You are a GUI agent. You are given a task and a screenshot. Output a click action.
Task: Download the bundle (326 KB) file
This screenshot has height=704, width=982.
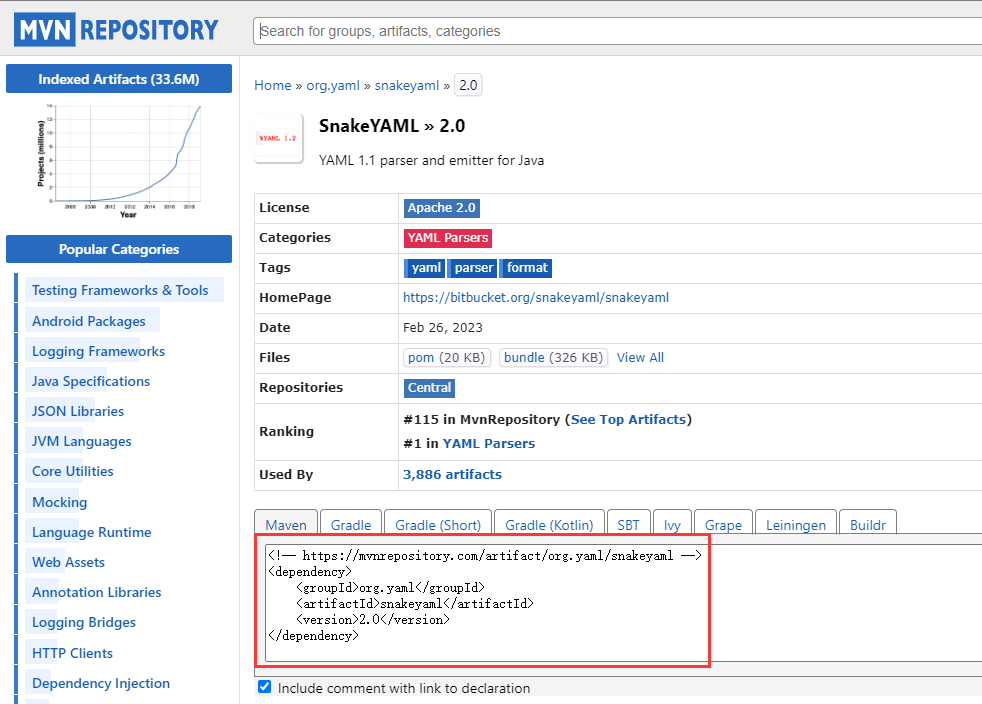tap(553, 358)
